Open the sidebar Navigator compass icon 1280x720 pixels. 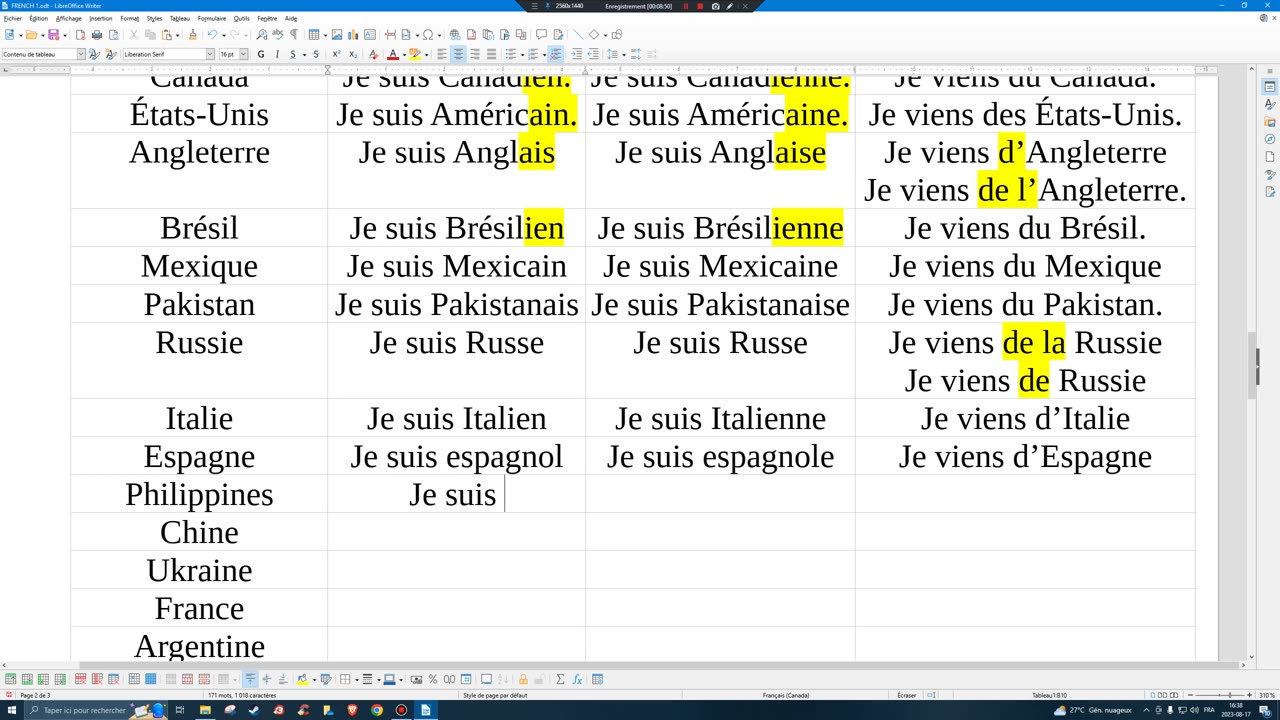click(x=1270, y=139)
